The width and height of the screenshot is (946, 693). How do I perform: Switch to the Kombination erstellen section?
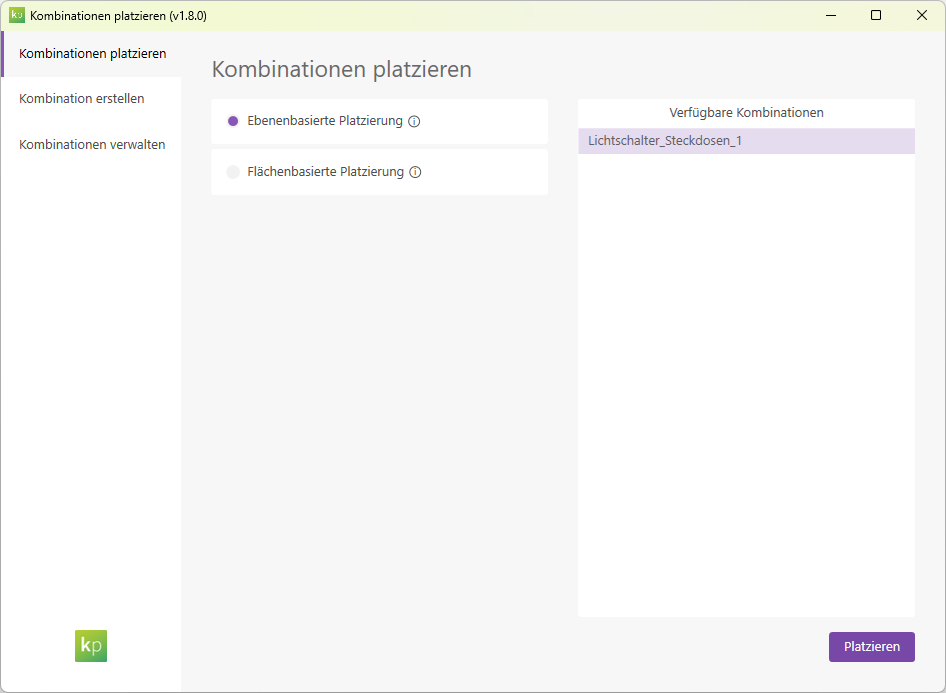click(81, 98)
